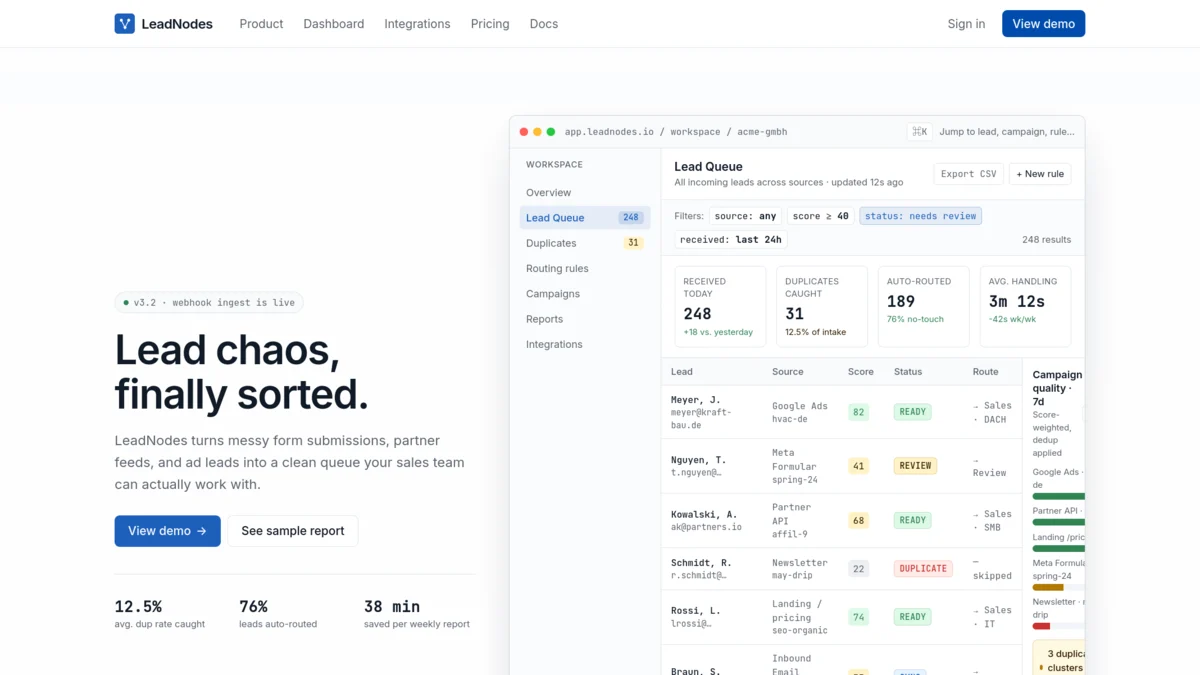Select lead Meyer, J.
The height and width of the screenshot is (675, 1200).
(x=696, y=399)
